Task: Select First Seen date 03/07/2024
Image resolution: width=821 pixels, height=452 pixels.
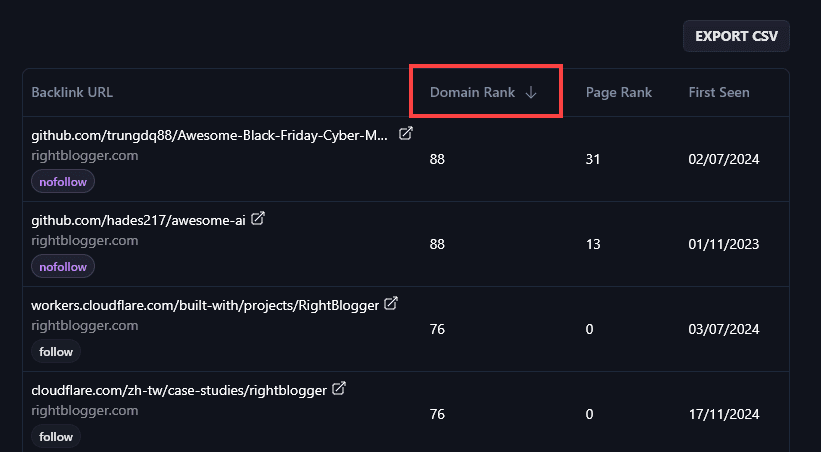Action: click(724, 329)
